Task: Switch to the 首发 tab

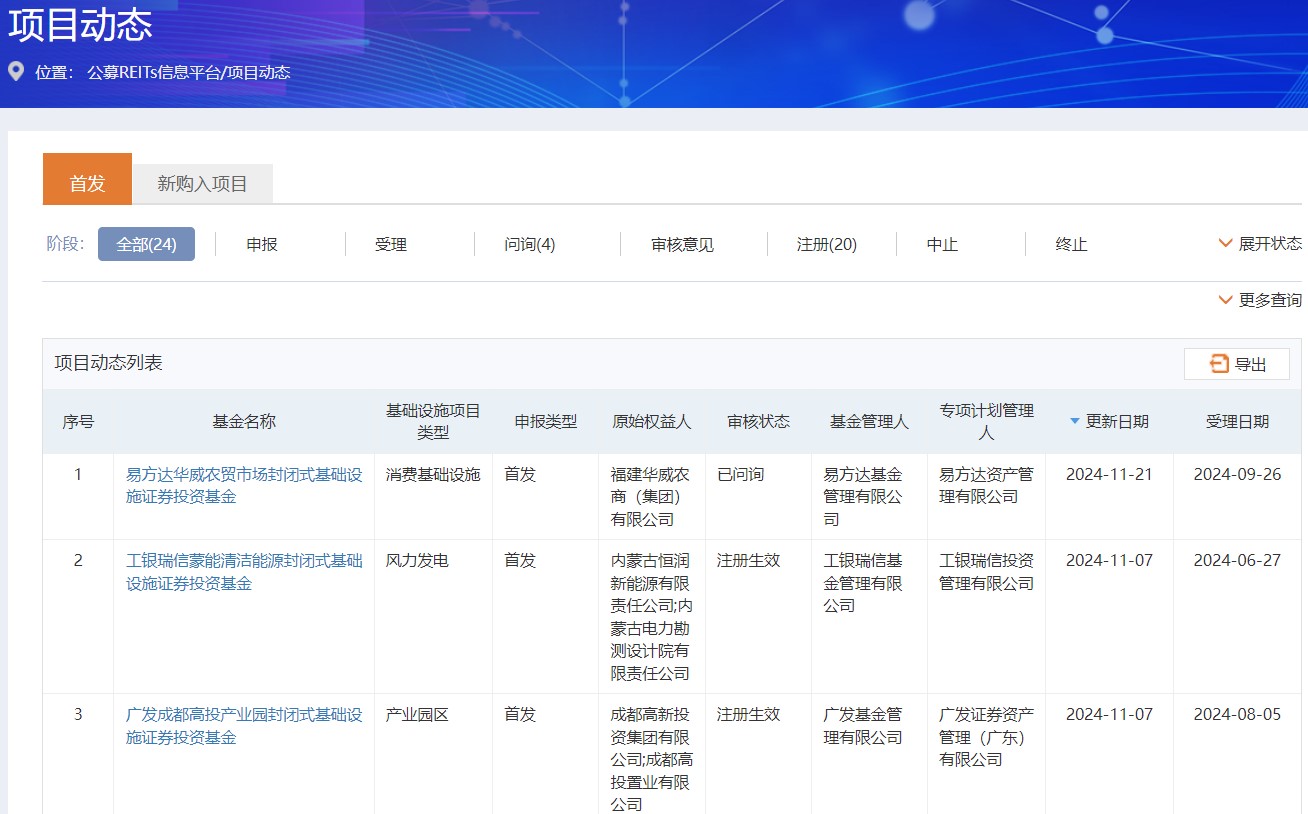Action: (x=87, y=183)
